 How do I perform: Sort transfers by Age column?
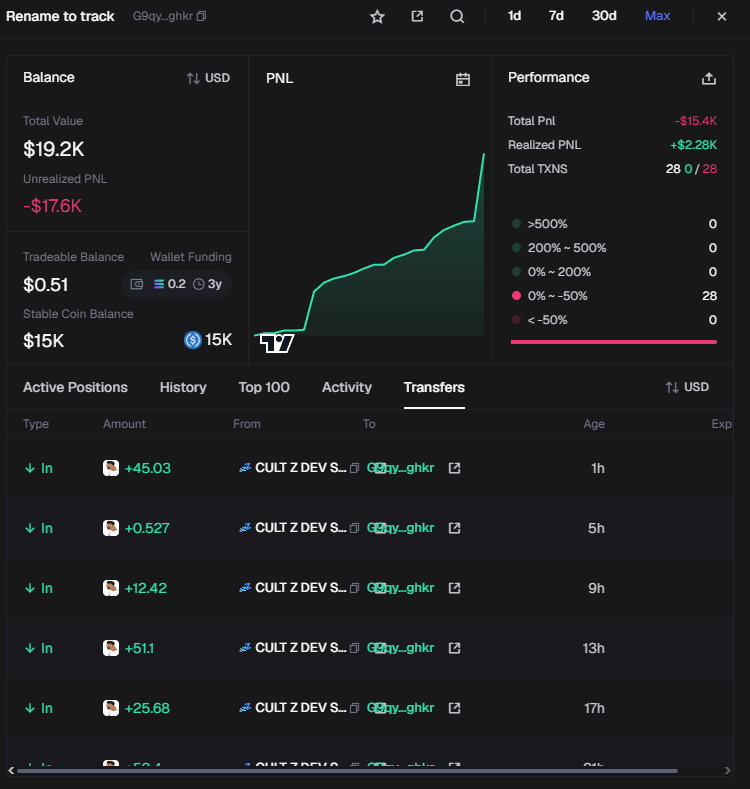[594, 424]
